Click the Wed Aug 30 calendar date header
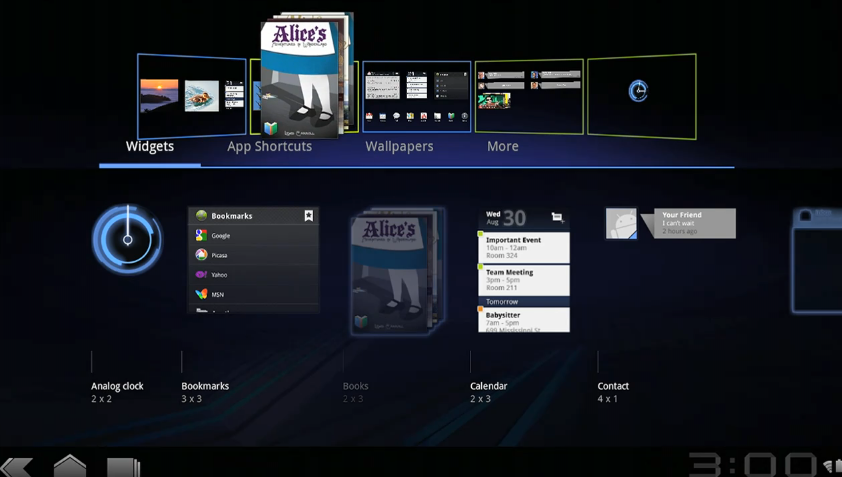The image size is (842, 477). (506, 218)
